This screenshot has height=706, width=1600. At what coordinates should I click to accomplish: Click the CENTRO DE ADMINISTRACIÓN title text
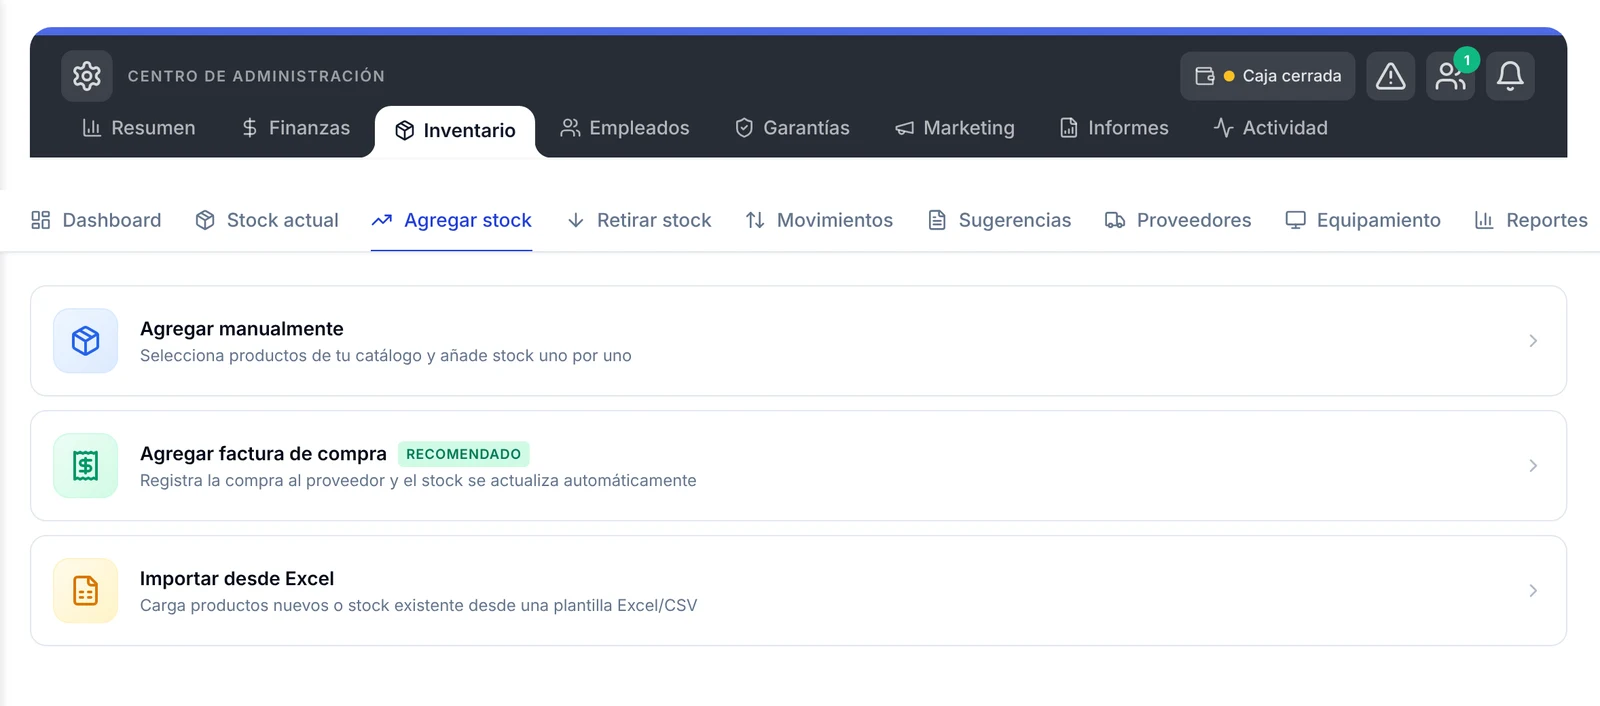pos(256,76)
